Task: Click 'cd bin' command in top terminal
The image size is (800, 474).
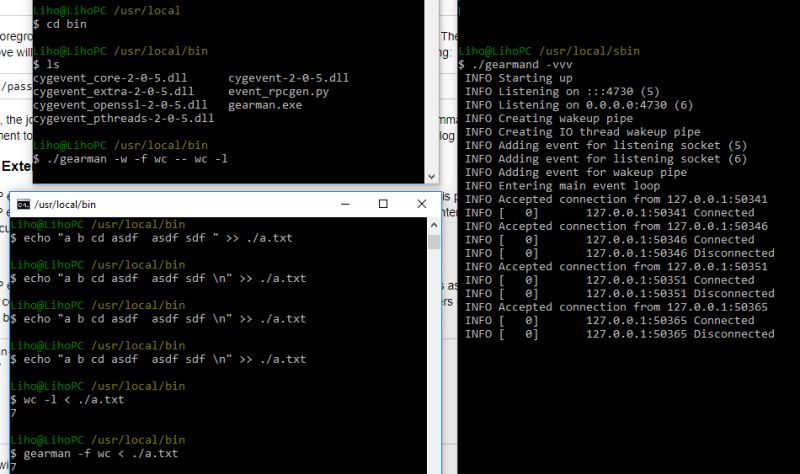Action: tap(66, 24)
